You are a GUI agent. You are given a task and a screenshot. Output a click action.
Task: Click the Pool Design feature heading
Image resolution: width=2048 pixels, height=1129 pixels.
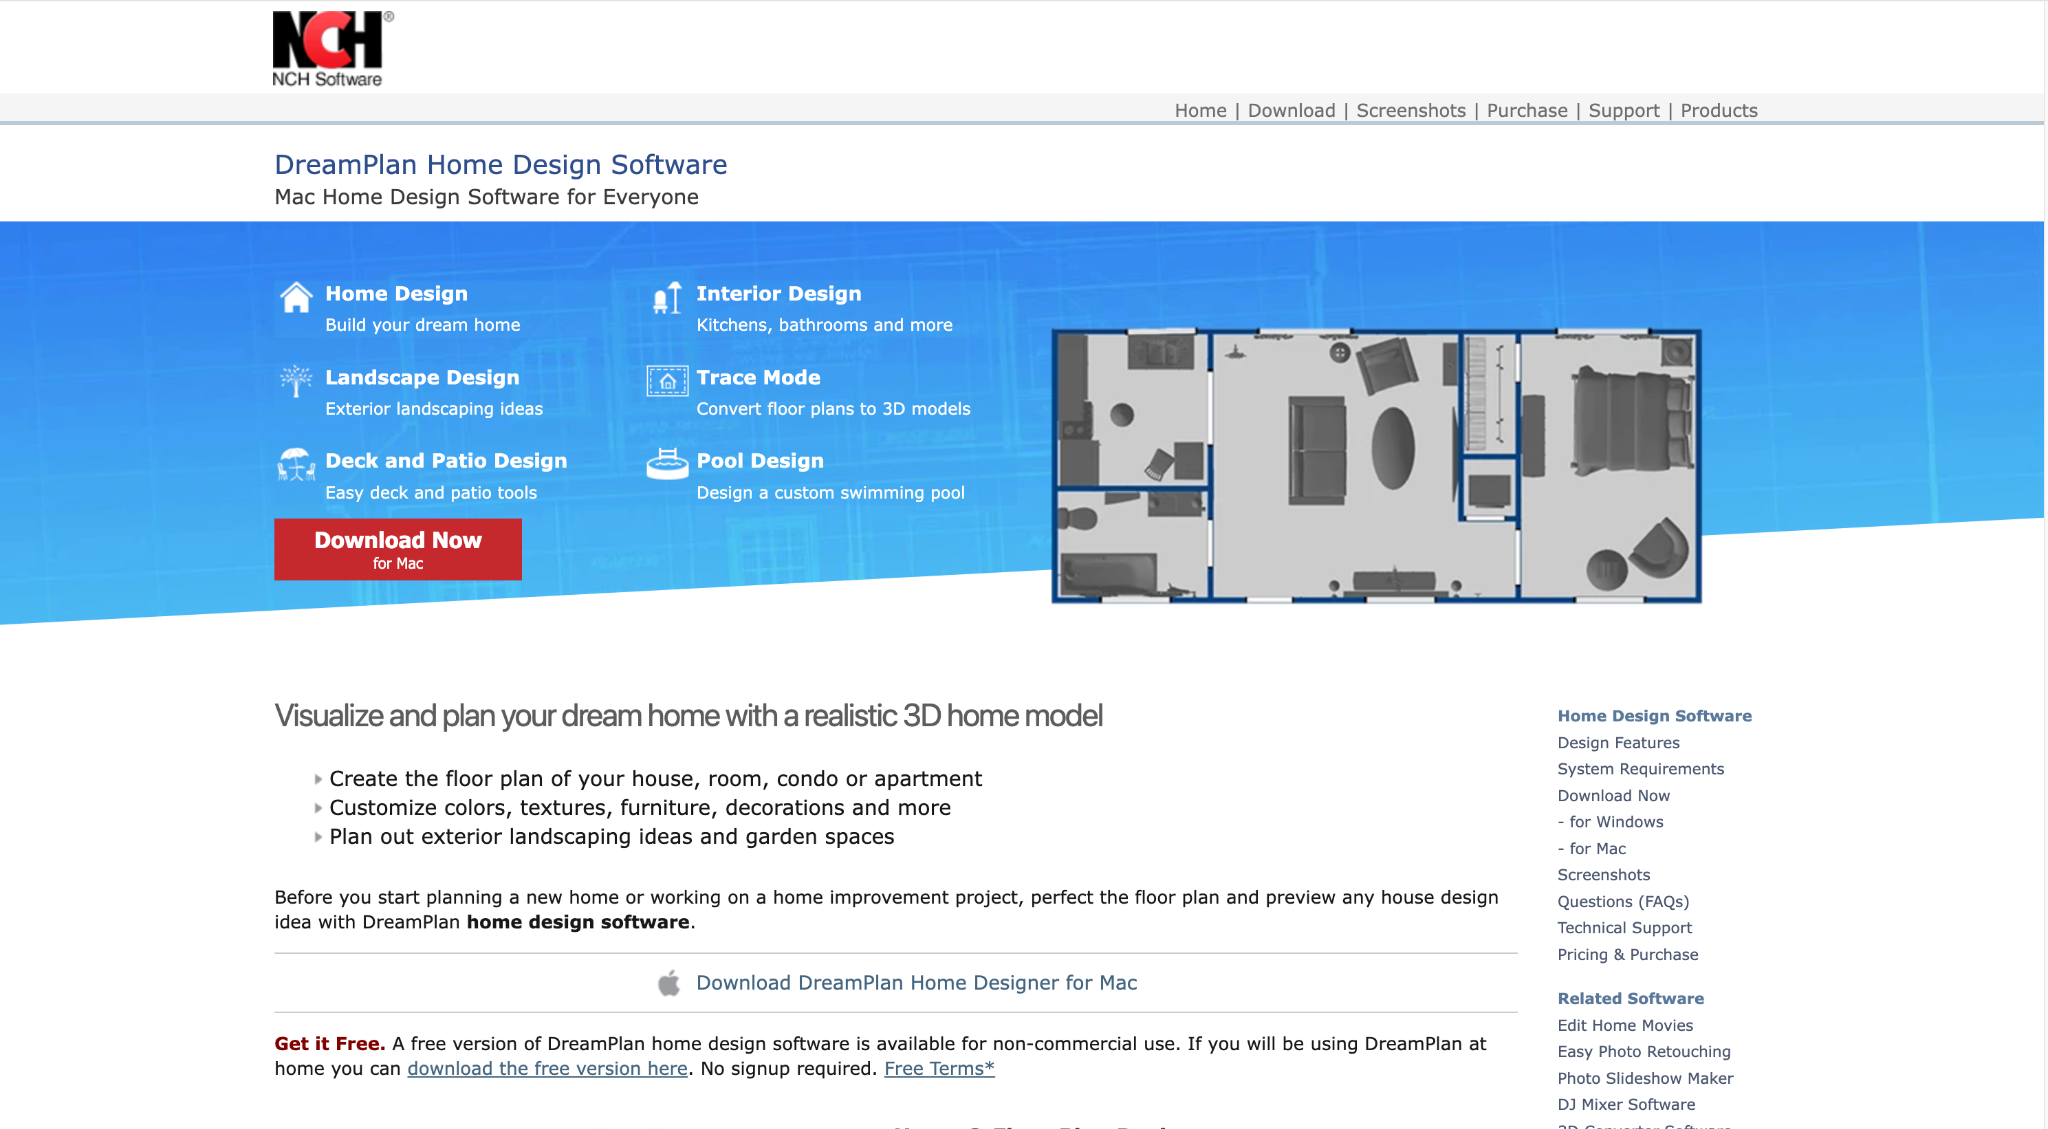(x=760, y=461)
